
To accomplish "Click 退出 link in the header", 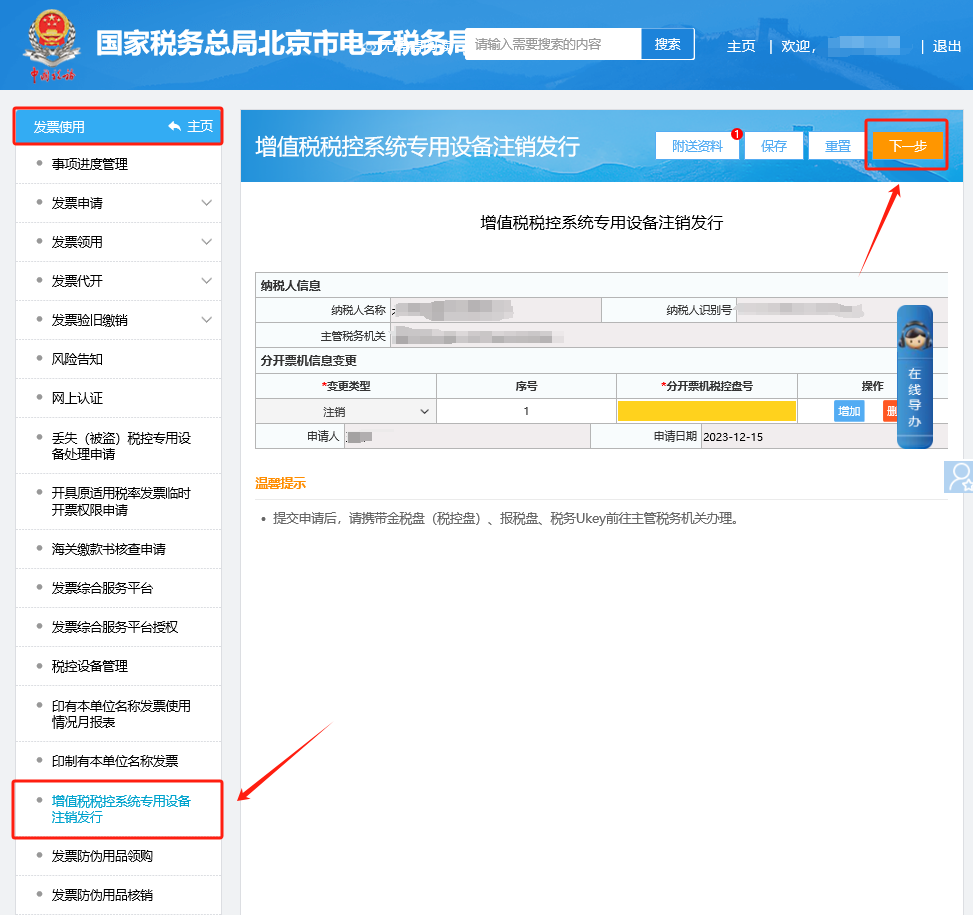I will click(x=947, y=46).
